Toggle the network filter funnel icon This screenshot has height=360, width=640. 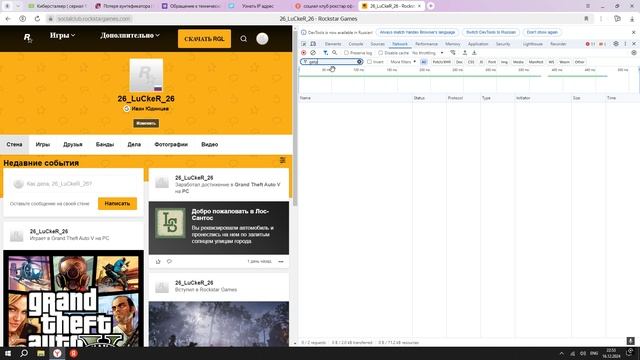coord(325,53)
